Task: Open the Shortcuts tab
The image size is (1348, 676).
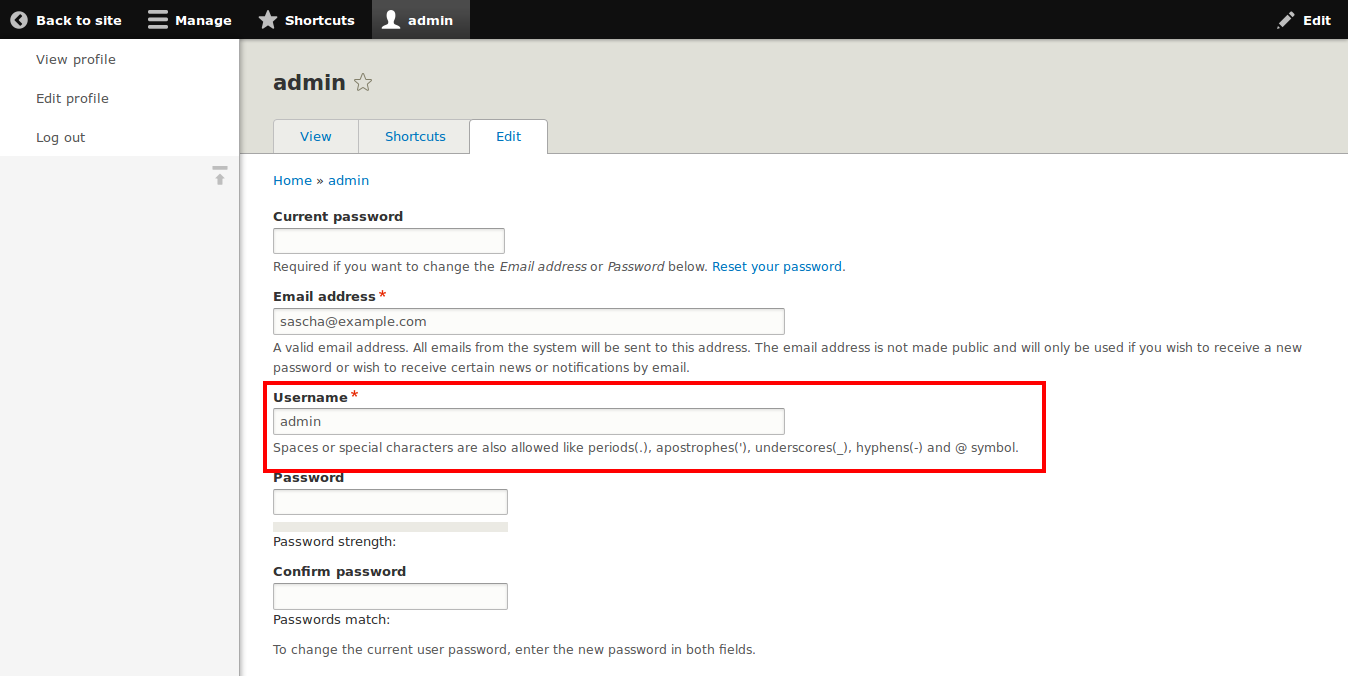Action: tap(414, 136)
